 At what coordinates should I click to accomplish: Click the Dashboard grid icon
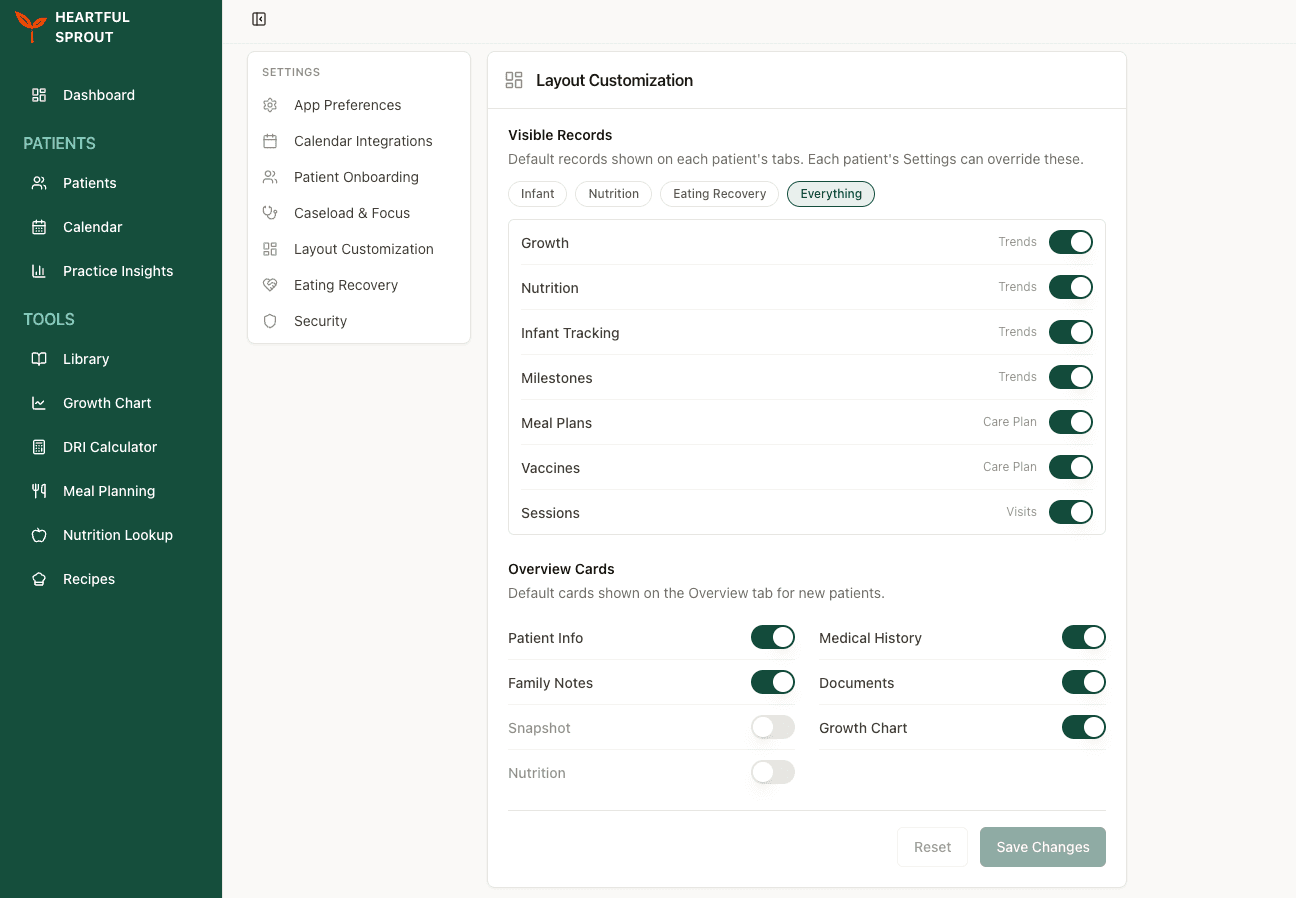[x=39, y=95]
